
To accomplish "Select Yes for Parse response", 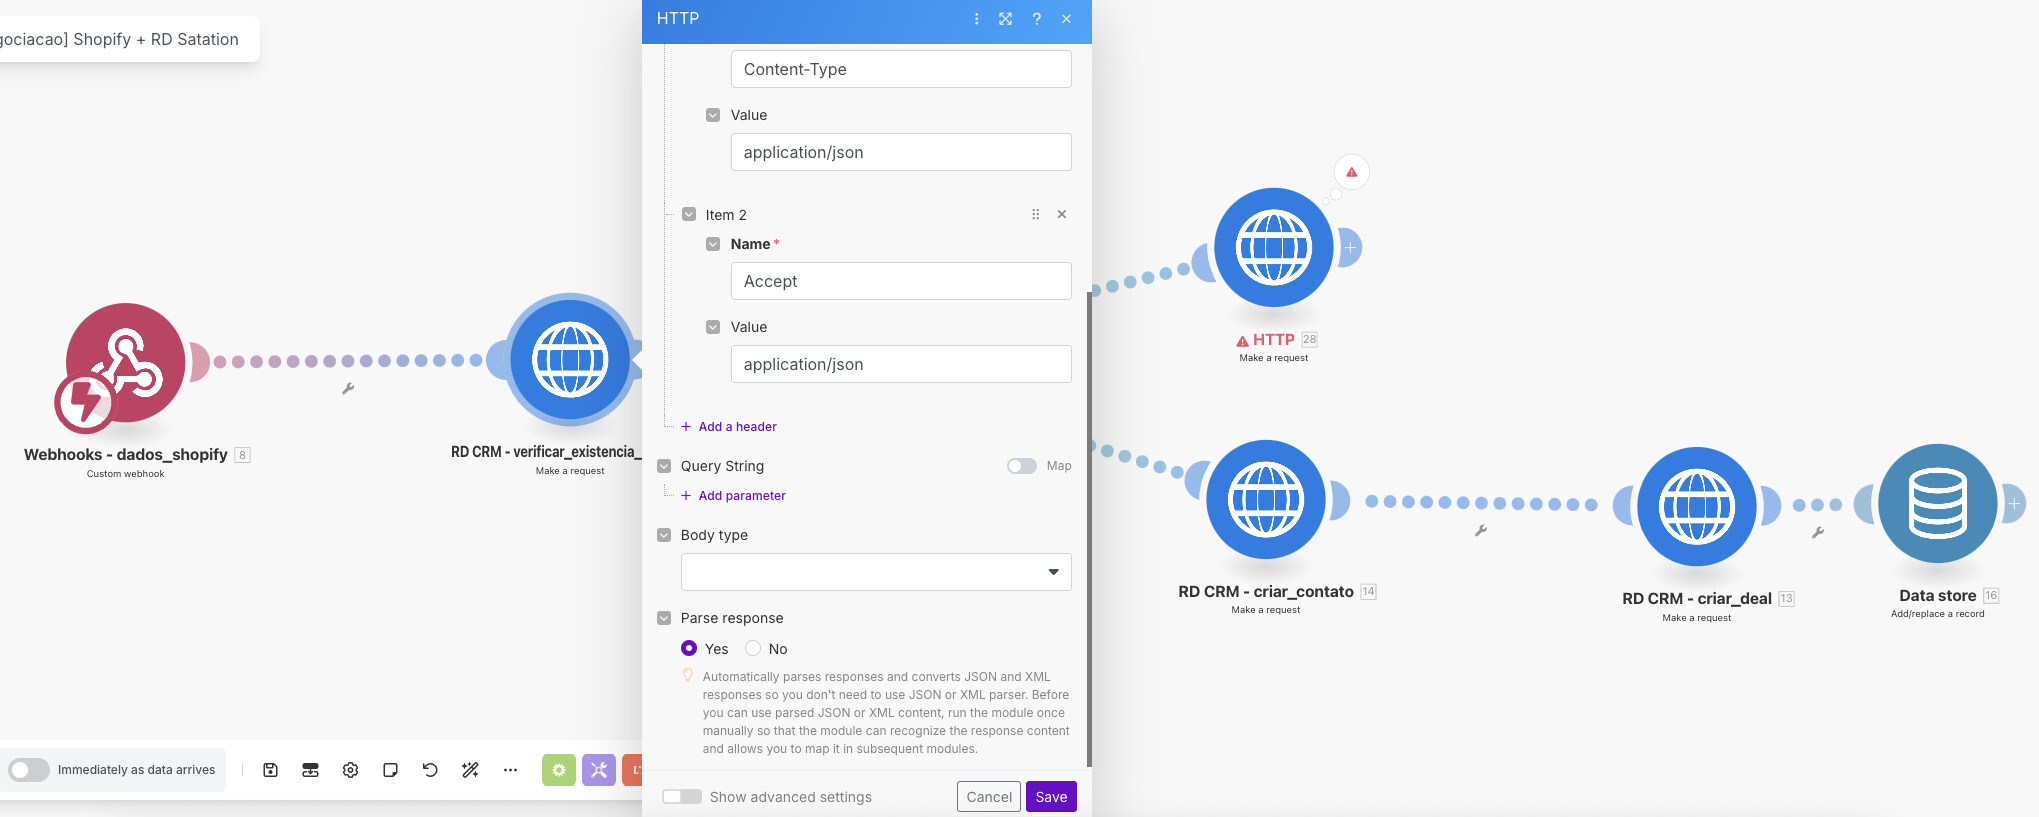I will coord(689,648).
